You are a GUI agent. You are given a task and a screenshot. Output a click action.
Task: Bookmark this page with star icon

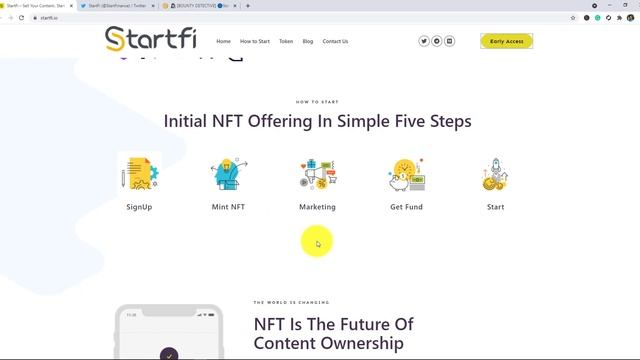[x=573, y=18]
